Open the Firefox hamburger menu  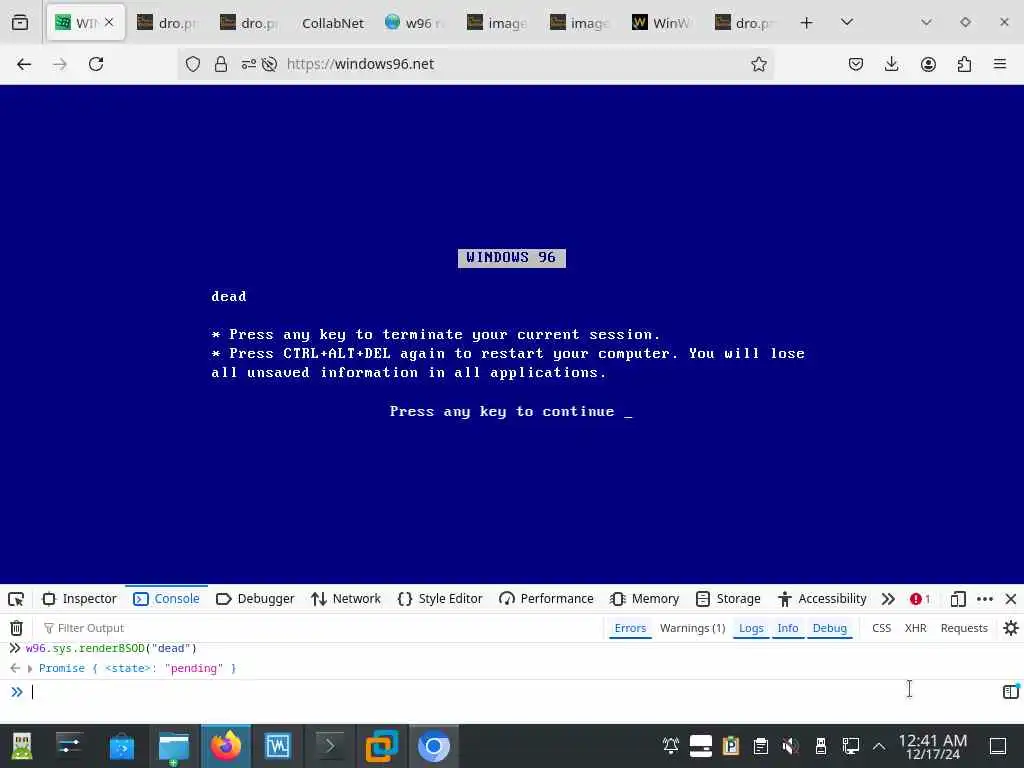pos(1000,64)
